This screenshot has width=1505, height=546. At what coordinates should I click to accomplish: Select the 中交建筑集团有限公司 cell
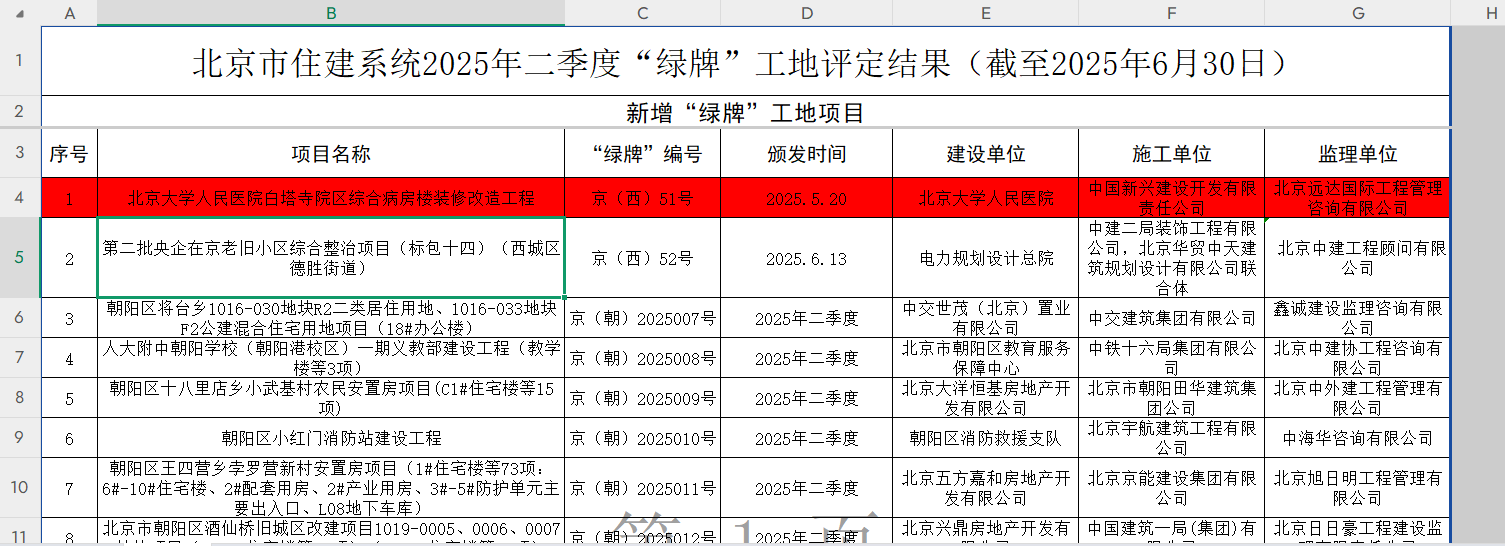(x=1171, y=319)
